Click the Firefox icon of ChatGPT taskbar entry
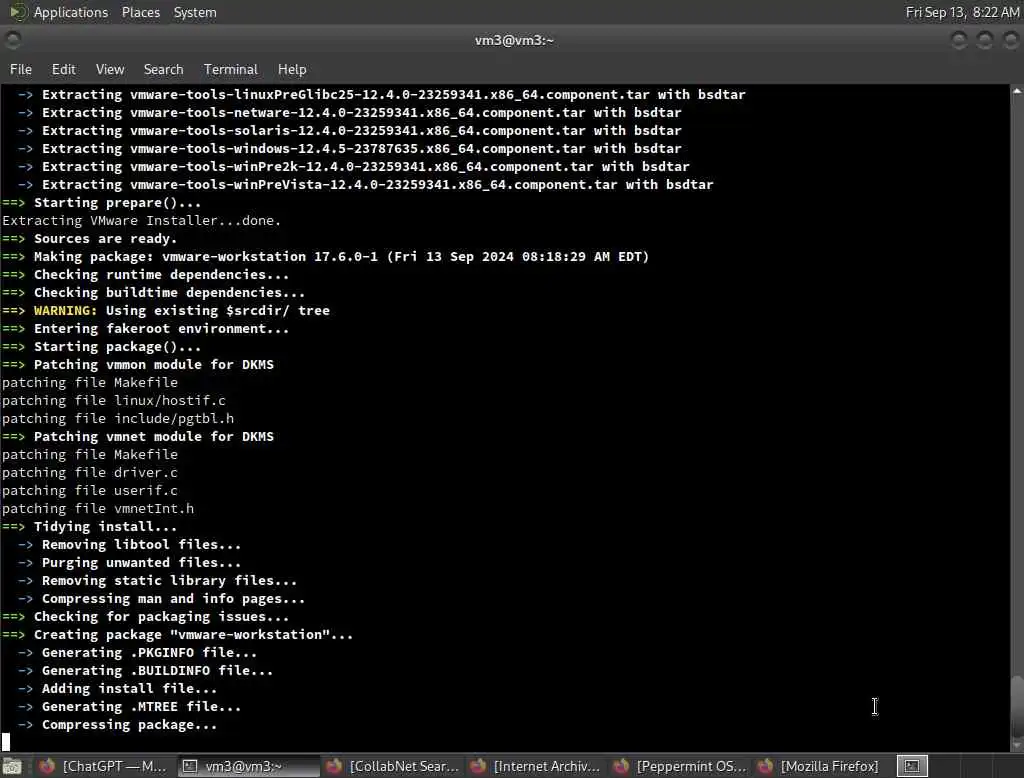Image resolution: width=1024 pixels, height=778 pixels. coord(47,766)
